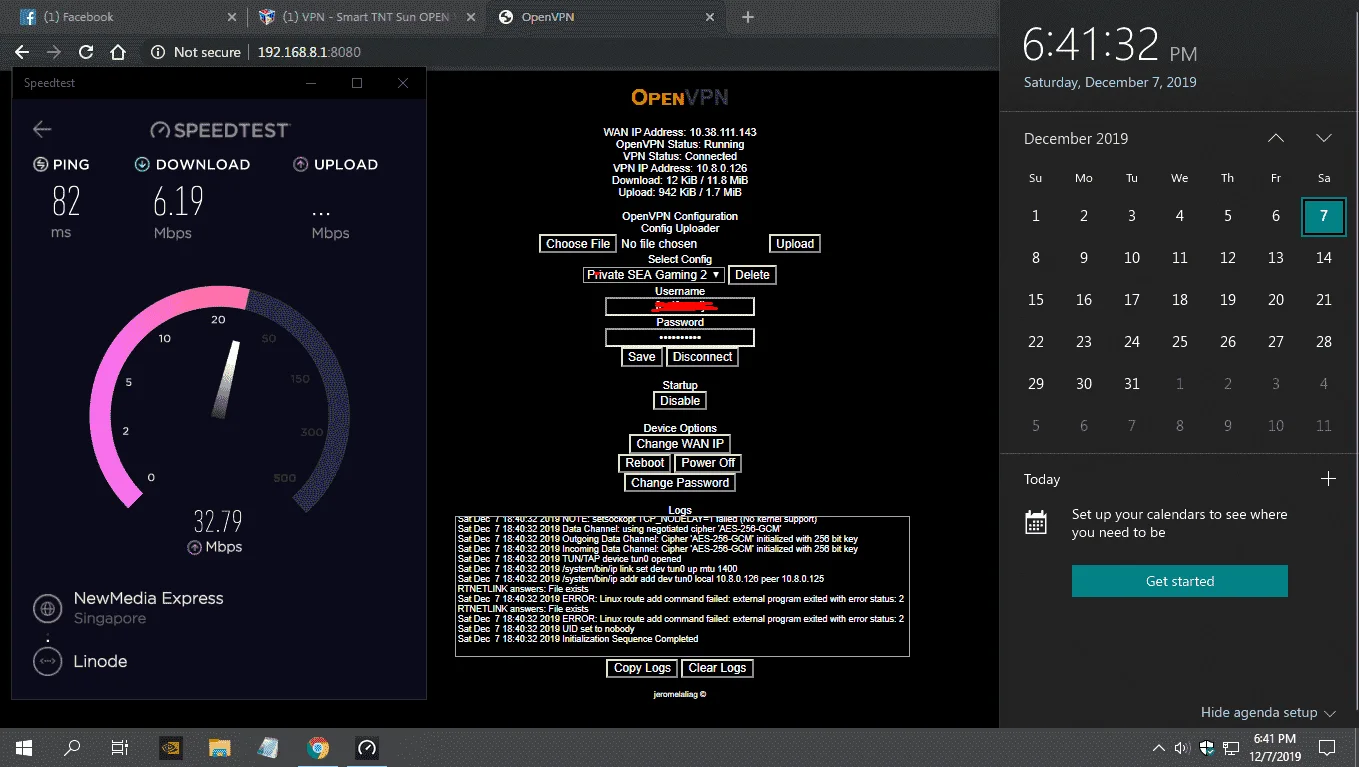Collapse agenda with Hide agenda setup

[1268, 713]
